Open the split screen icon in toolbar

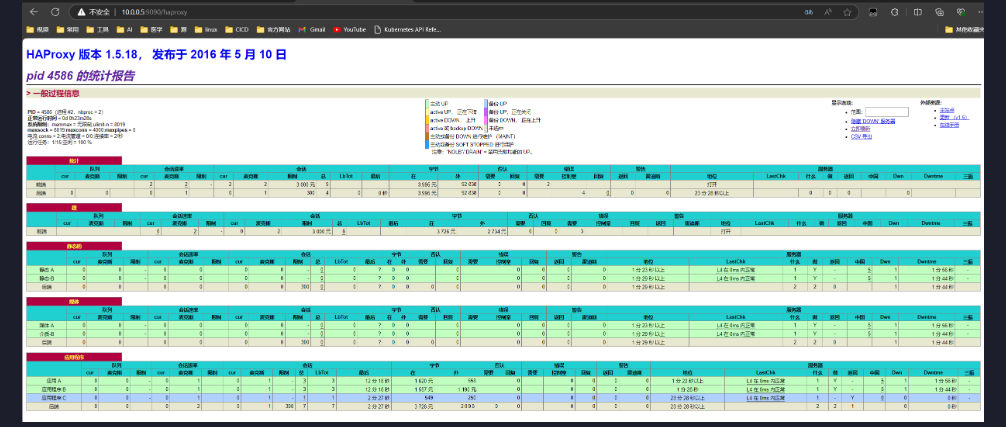pos(917,12)
